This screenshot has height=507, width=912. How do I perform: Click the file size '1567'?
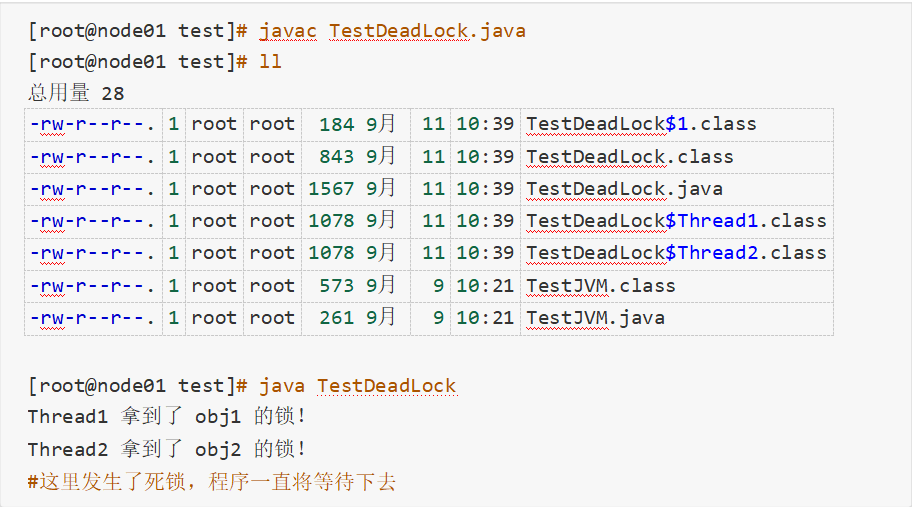tap(331, 189)
